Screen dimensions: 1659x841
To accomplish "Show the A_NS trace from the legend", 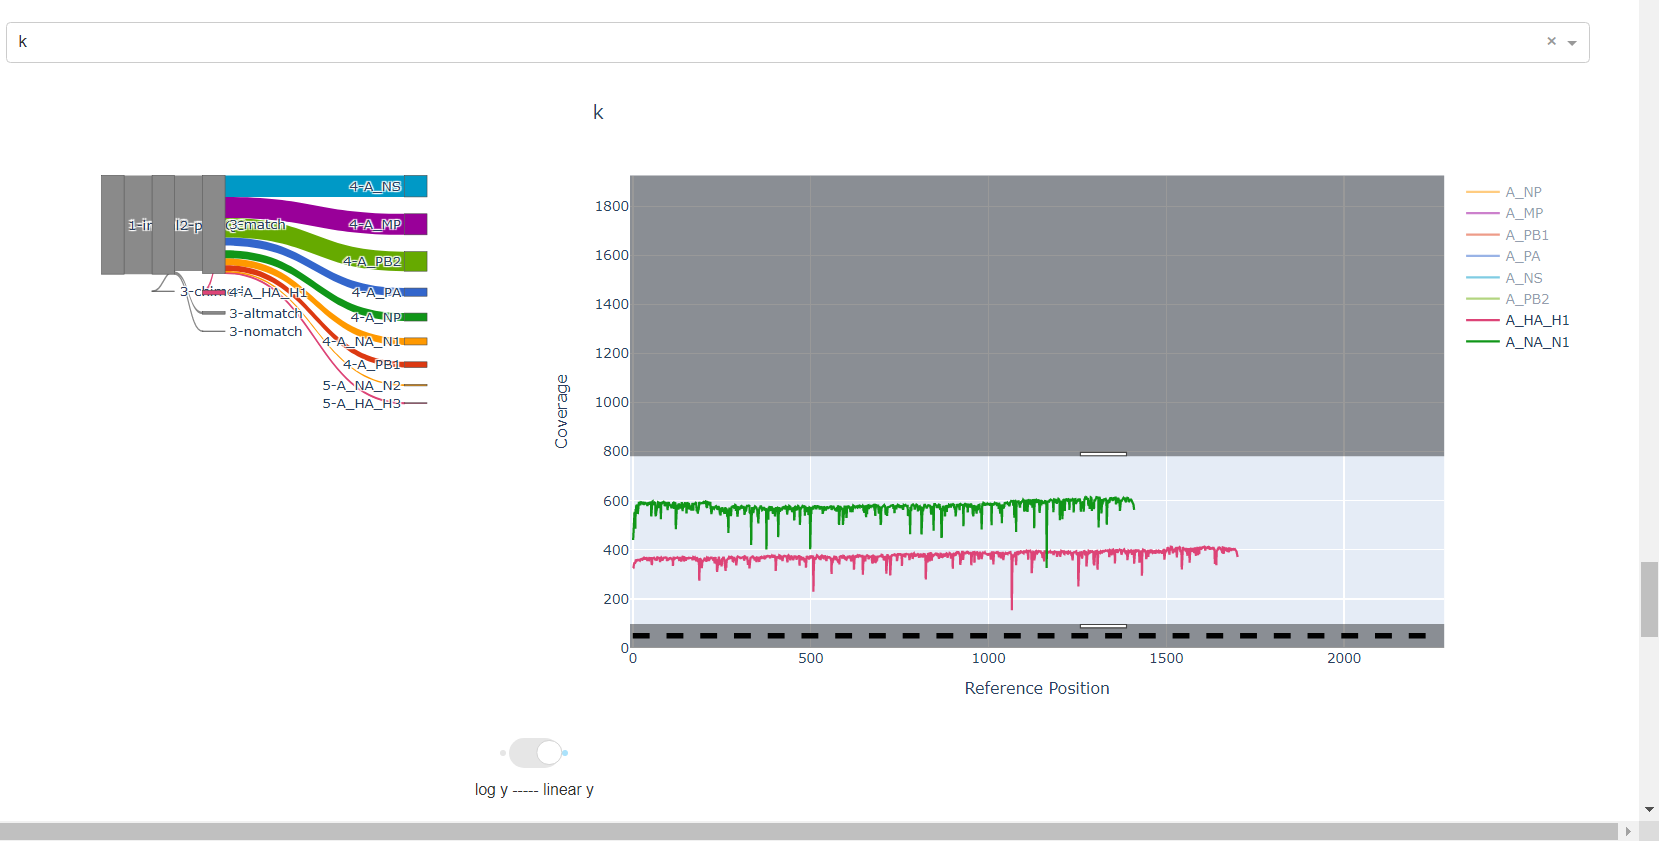I will coord(1524,278).
